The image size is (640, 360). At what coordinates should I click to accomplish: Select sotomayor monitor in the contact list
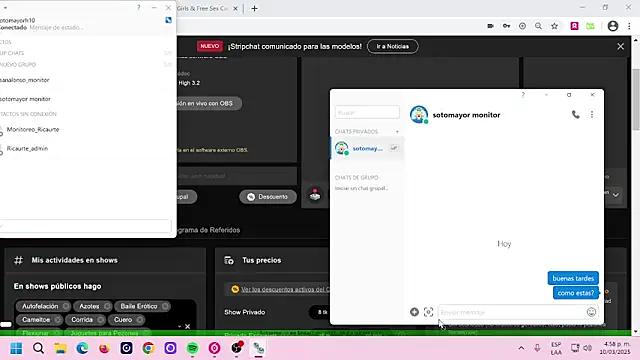coord(25,99)
